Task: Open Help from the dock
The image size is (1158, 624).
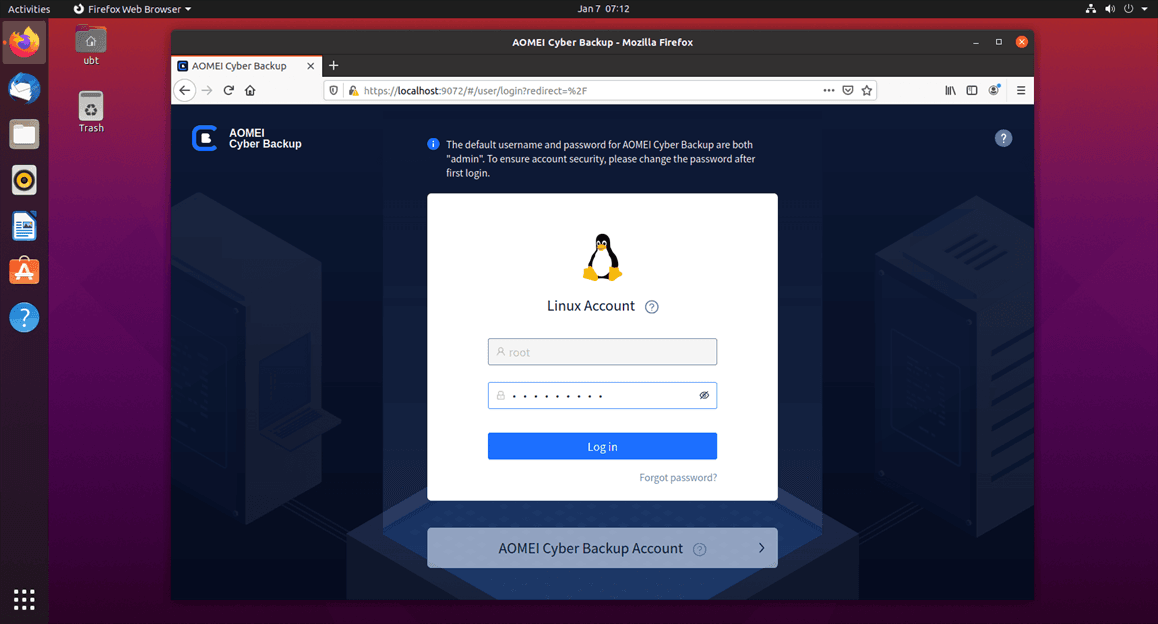Action: (24, 318)
